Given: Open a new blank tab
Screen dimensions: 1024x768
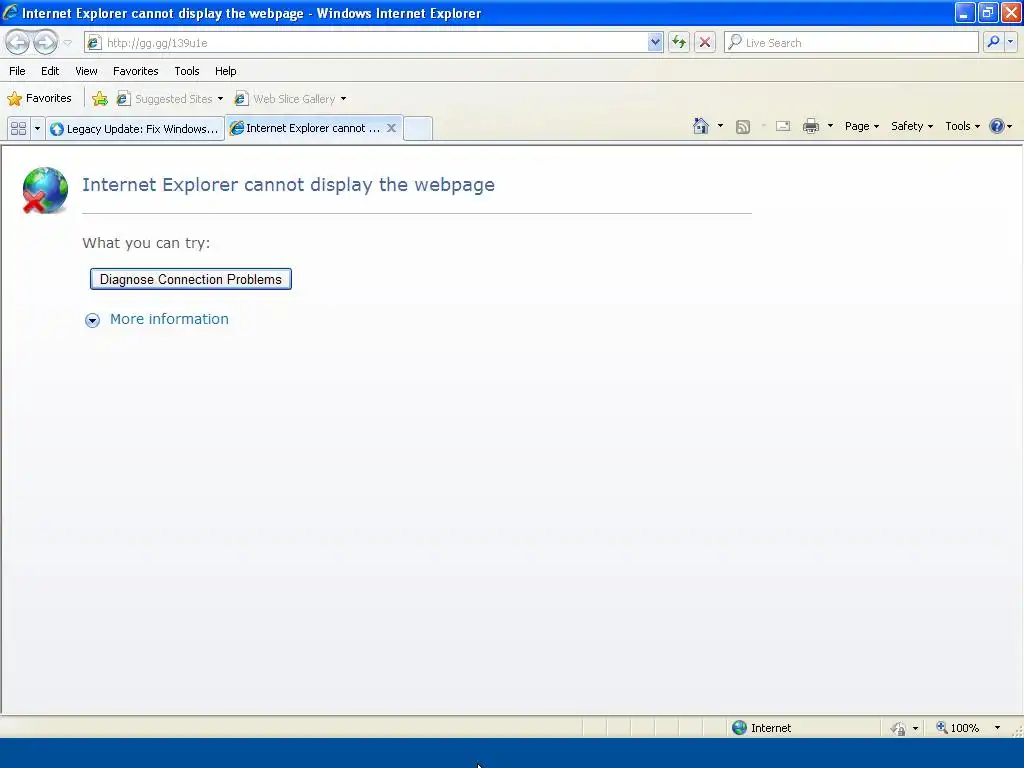Looking at the screenshot, I should tap(418, 128).
